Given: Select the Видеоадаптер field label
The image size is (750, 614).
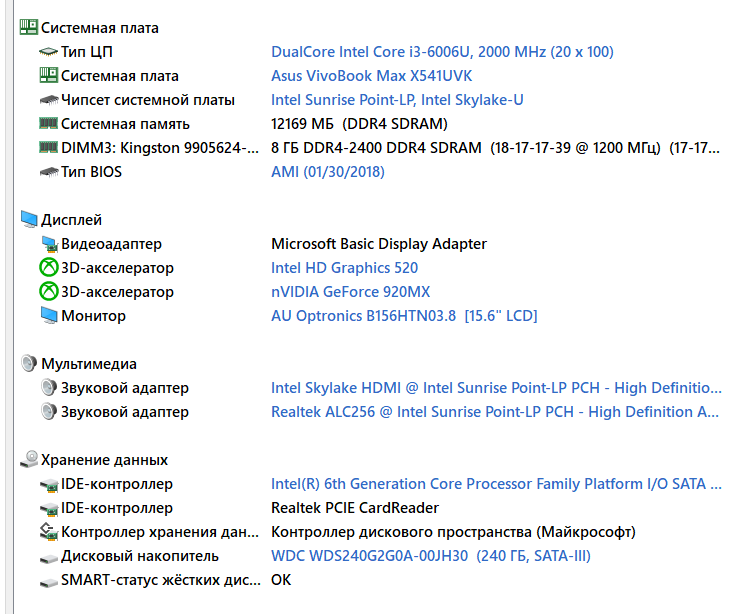Looking at the screenshot, I should click(111, 244).
